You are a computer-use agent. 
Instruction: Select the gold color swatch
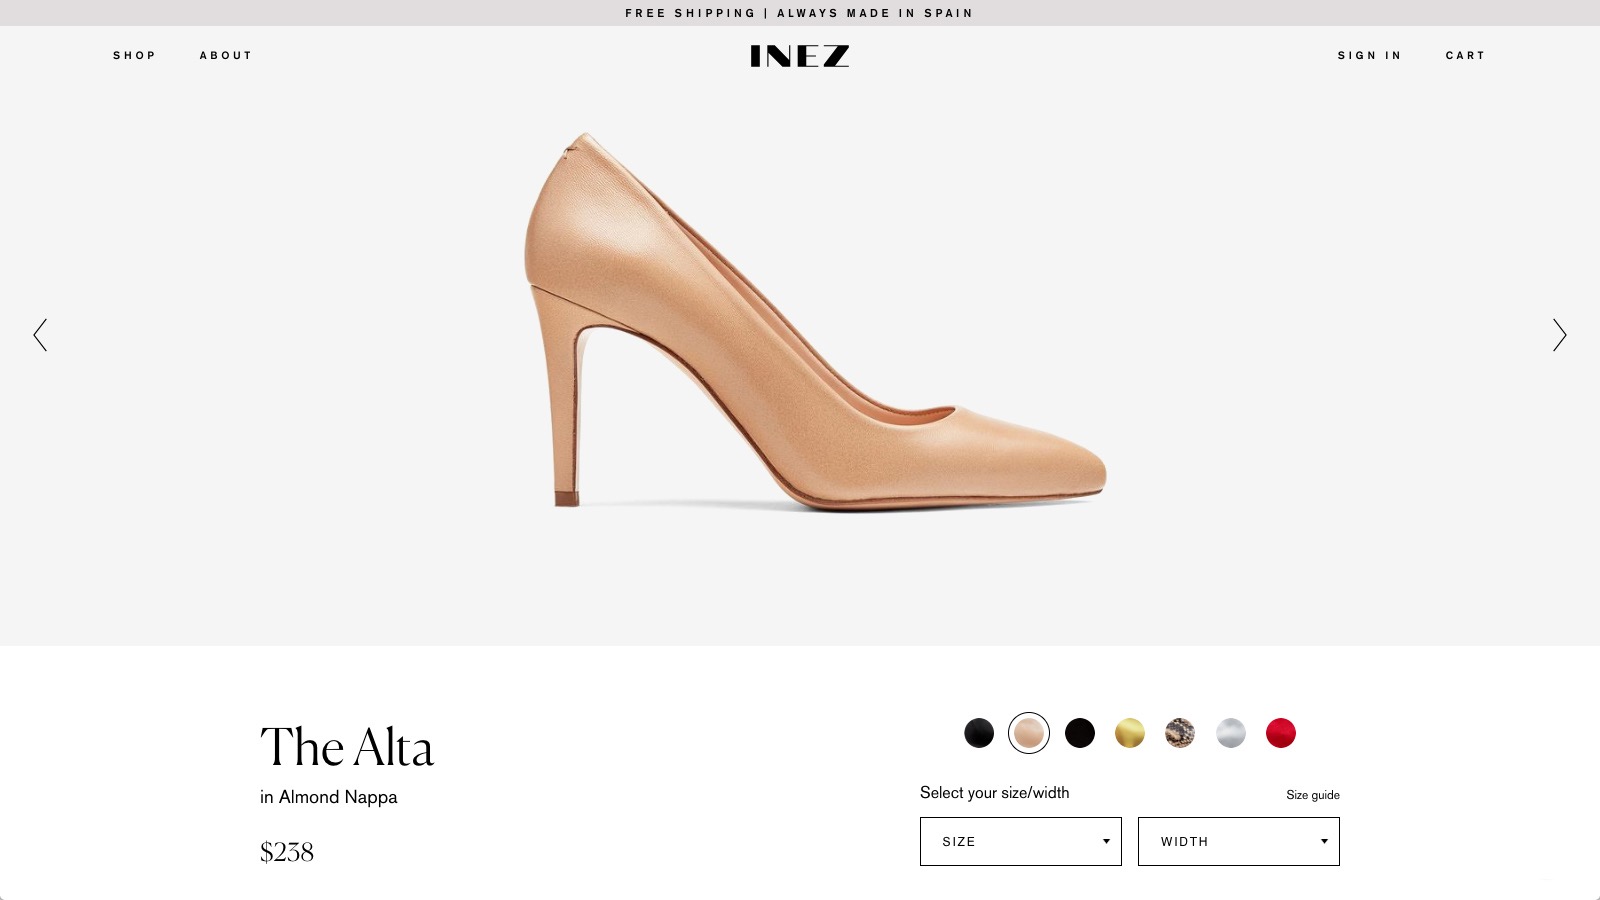coord(1130,733)
